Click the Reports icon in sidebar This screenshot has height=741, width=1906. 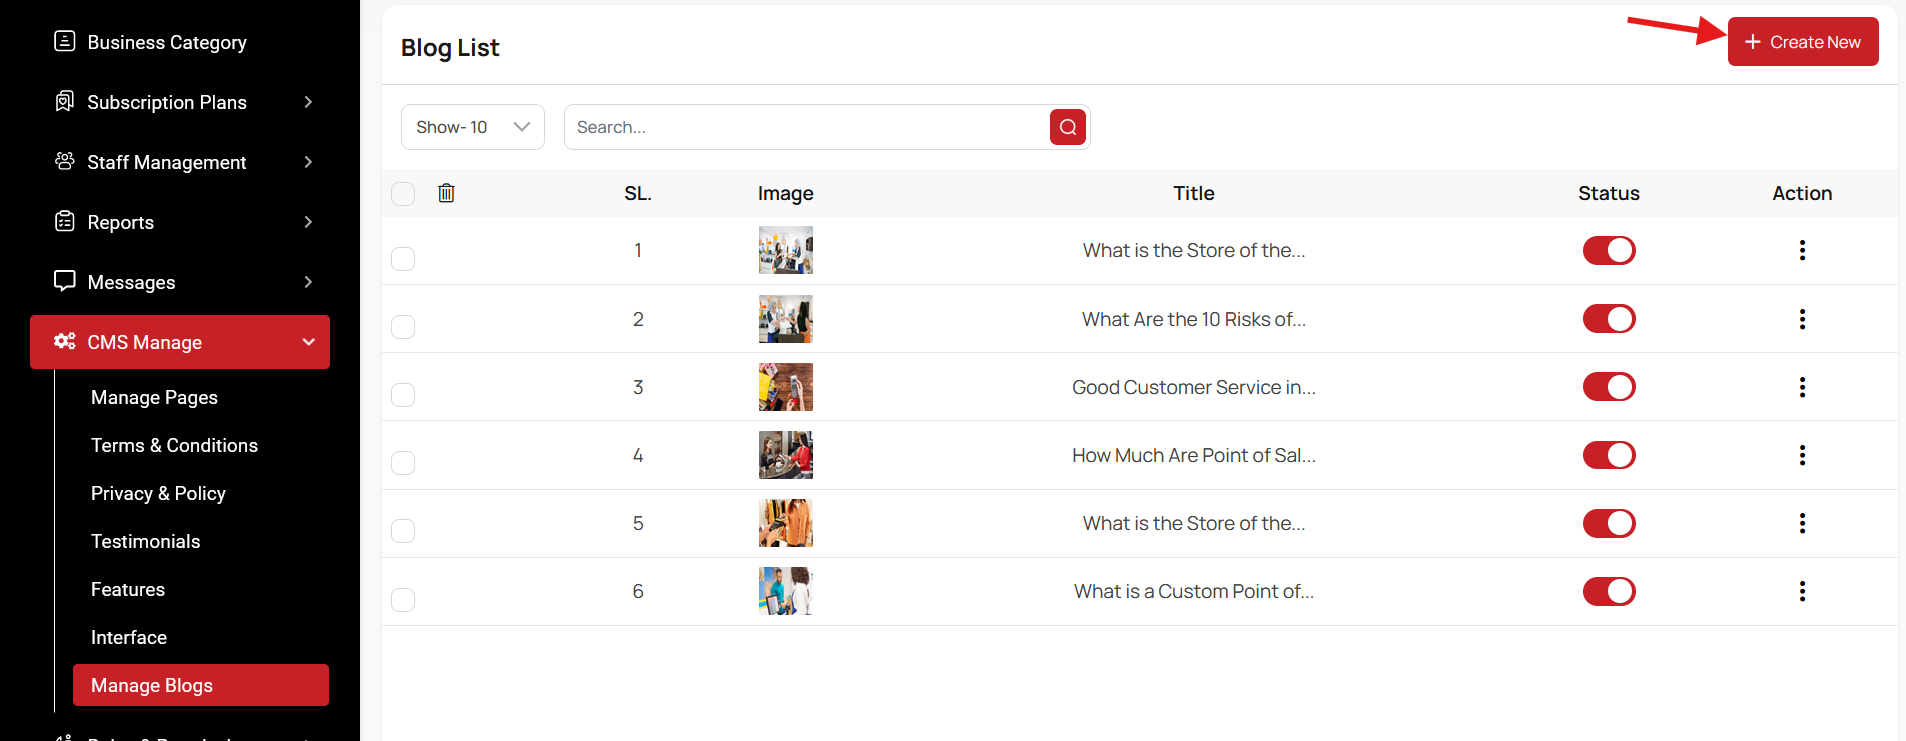(x=65, y=222)
